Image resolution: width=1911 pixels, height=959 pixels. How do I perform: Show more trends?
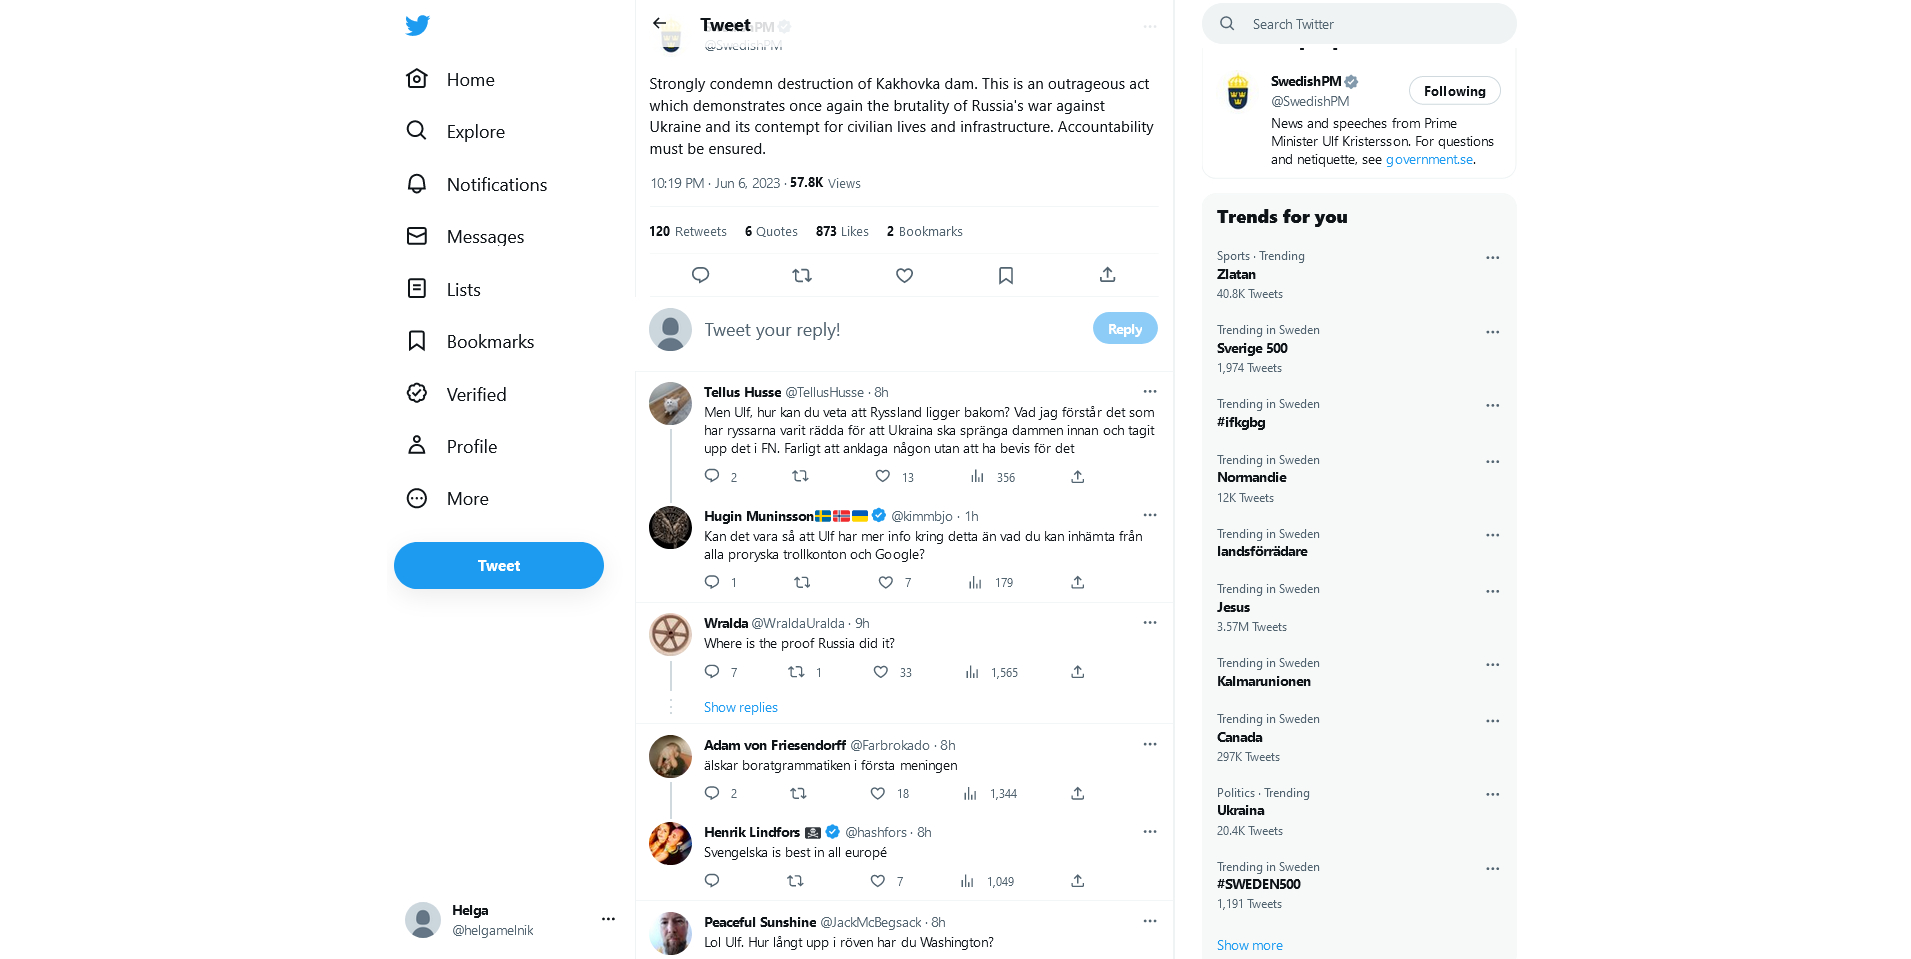coord(1249,945)
